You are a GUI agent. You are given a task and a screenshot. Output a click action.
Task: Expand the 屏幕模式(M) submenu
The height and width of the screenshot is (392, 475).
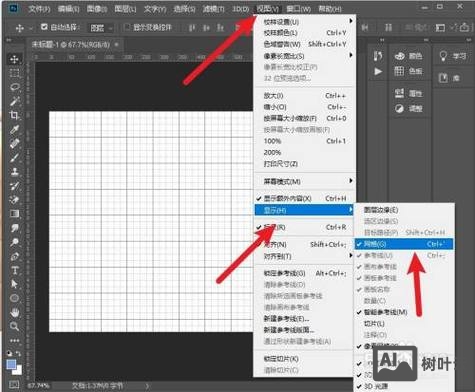[304, 182]
